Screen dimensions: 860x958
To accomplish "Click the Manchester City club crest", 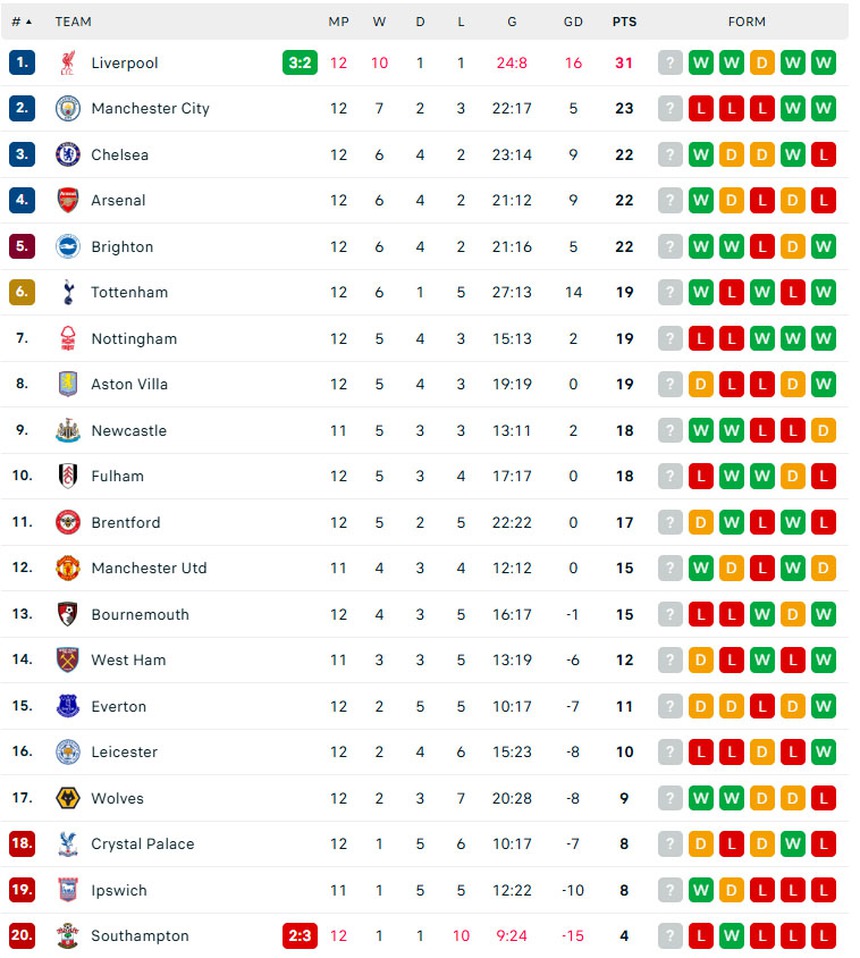I will click(67, 109).
